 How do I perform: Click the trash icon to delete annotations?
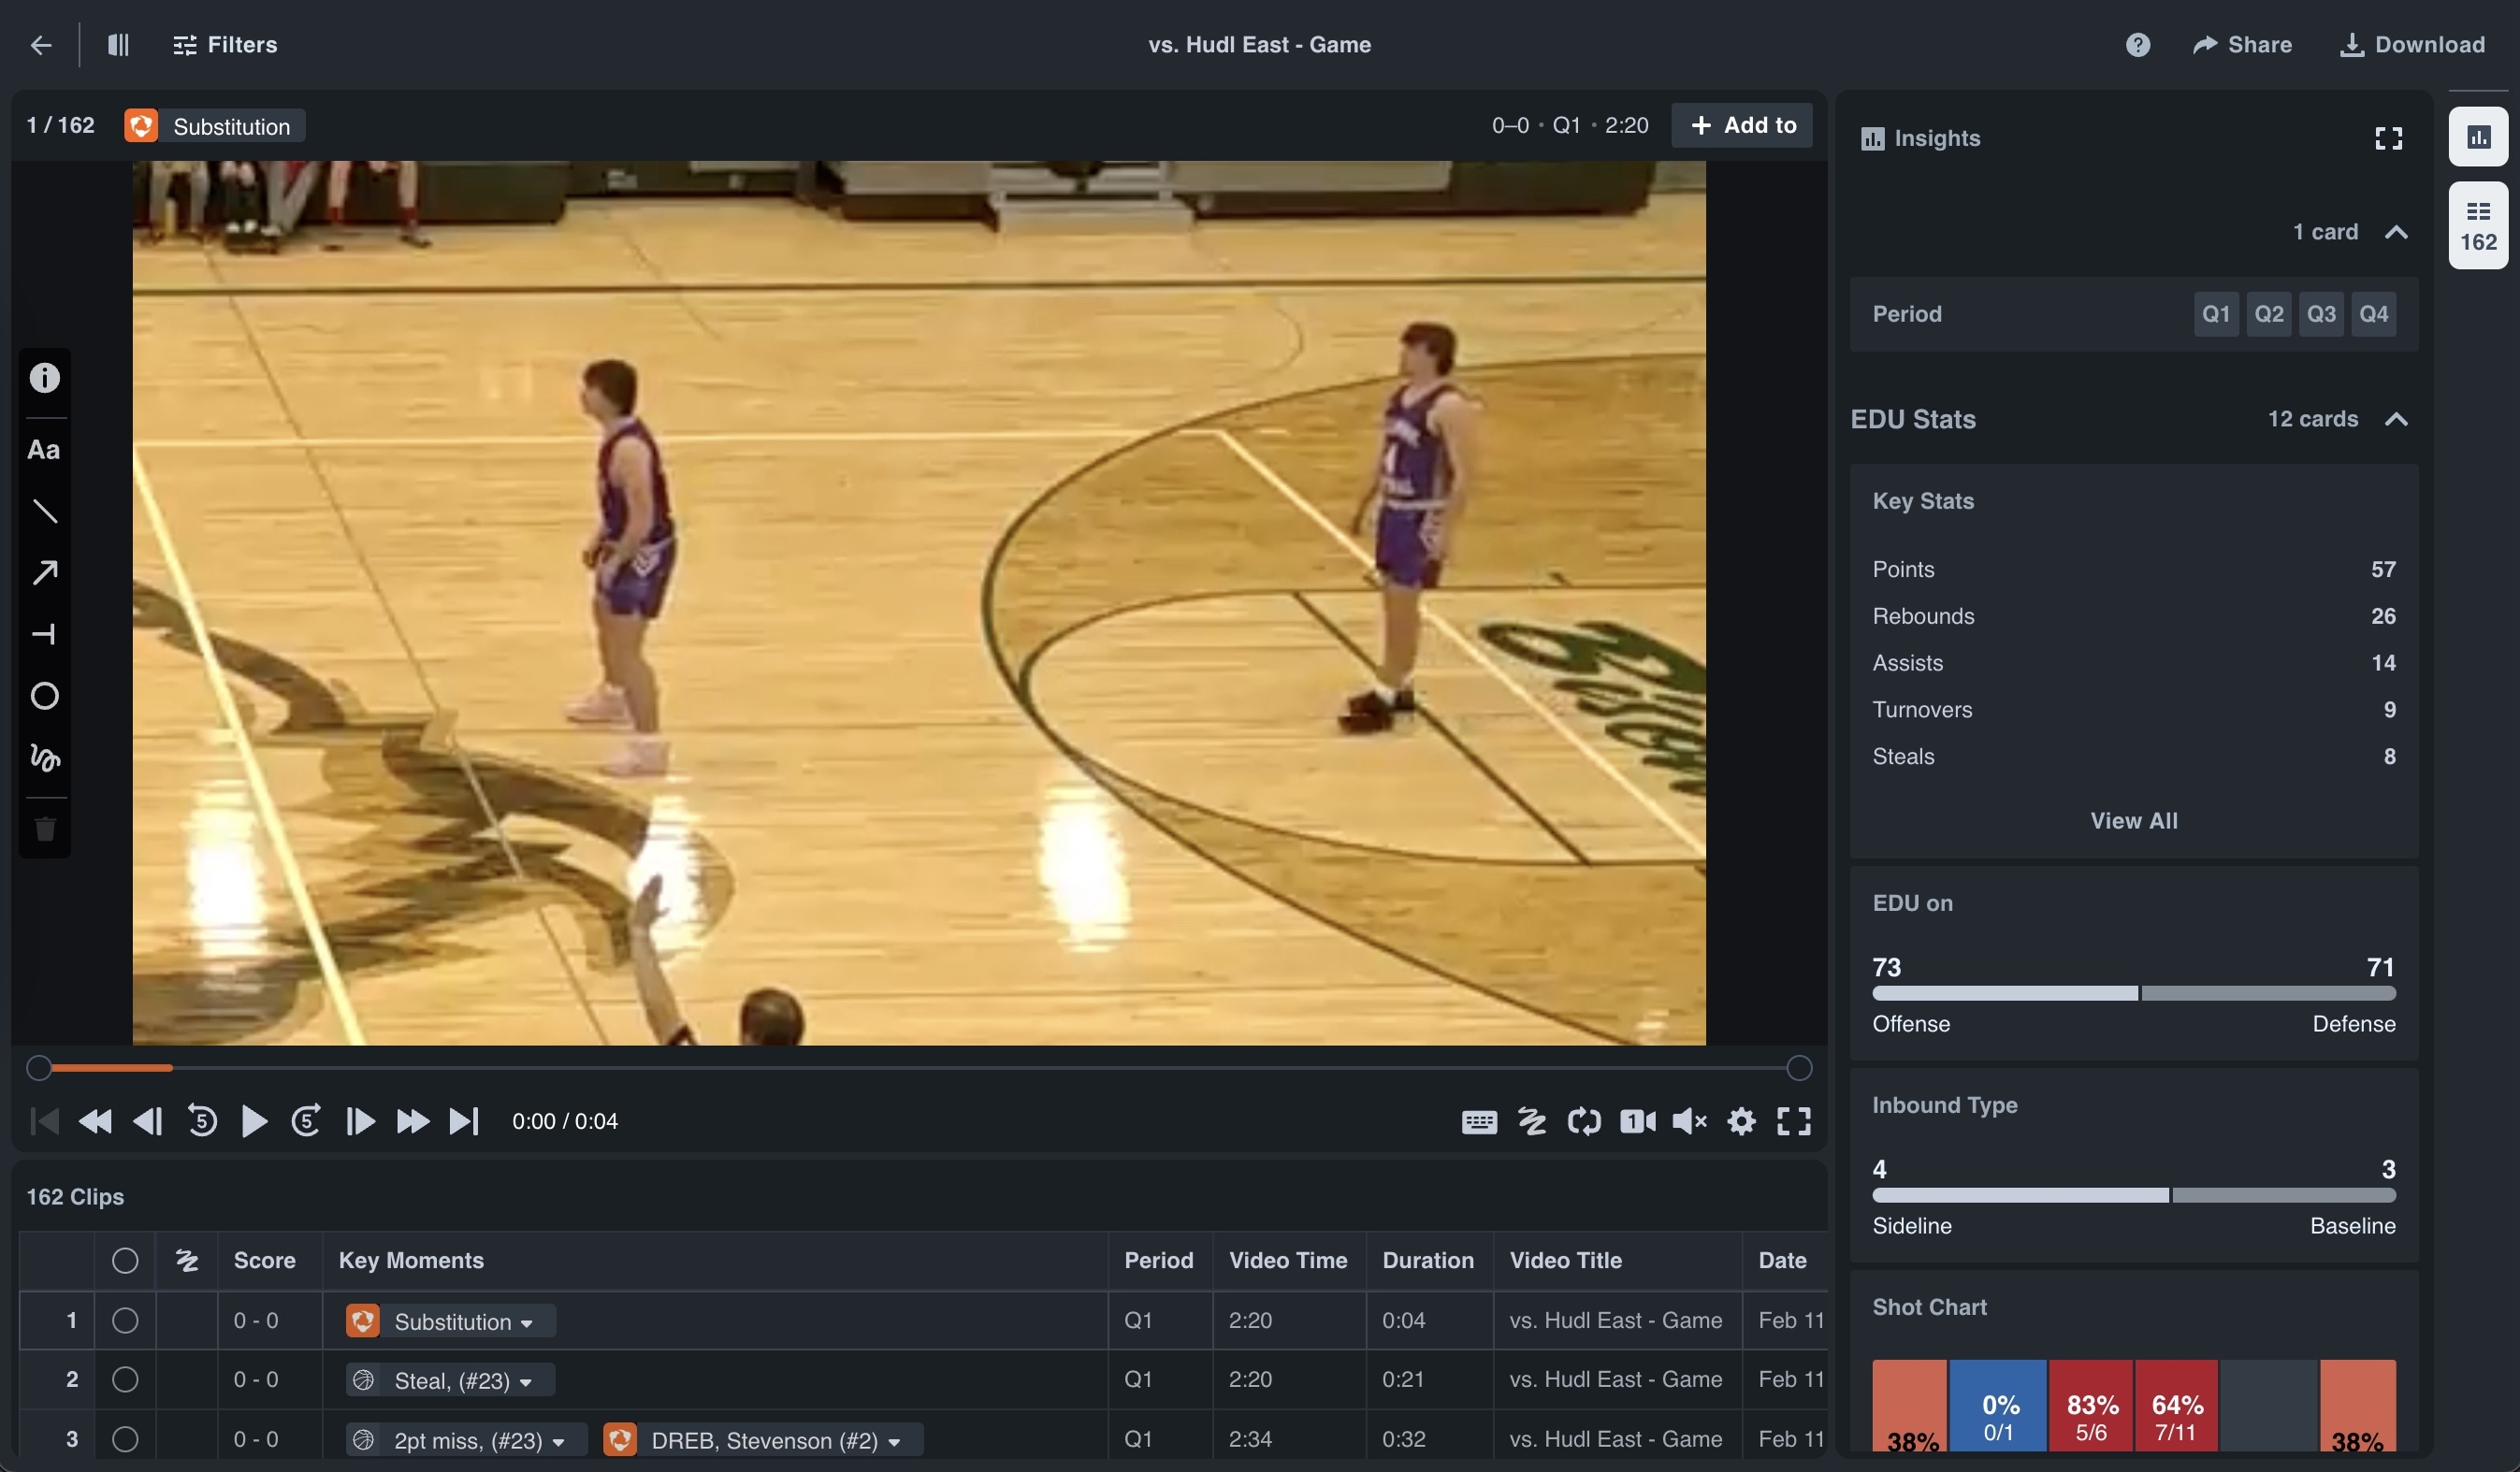45,829
